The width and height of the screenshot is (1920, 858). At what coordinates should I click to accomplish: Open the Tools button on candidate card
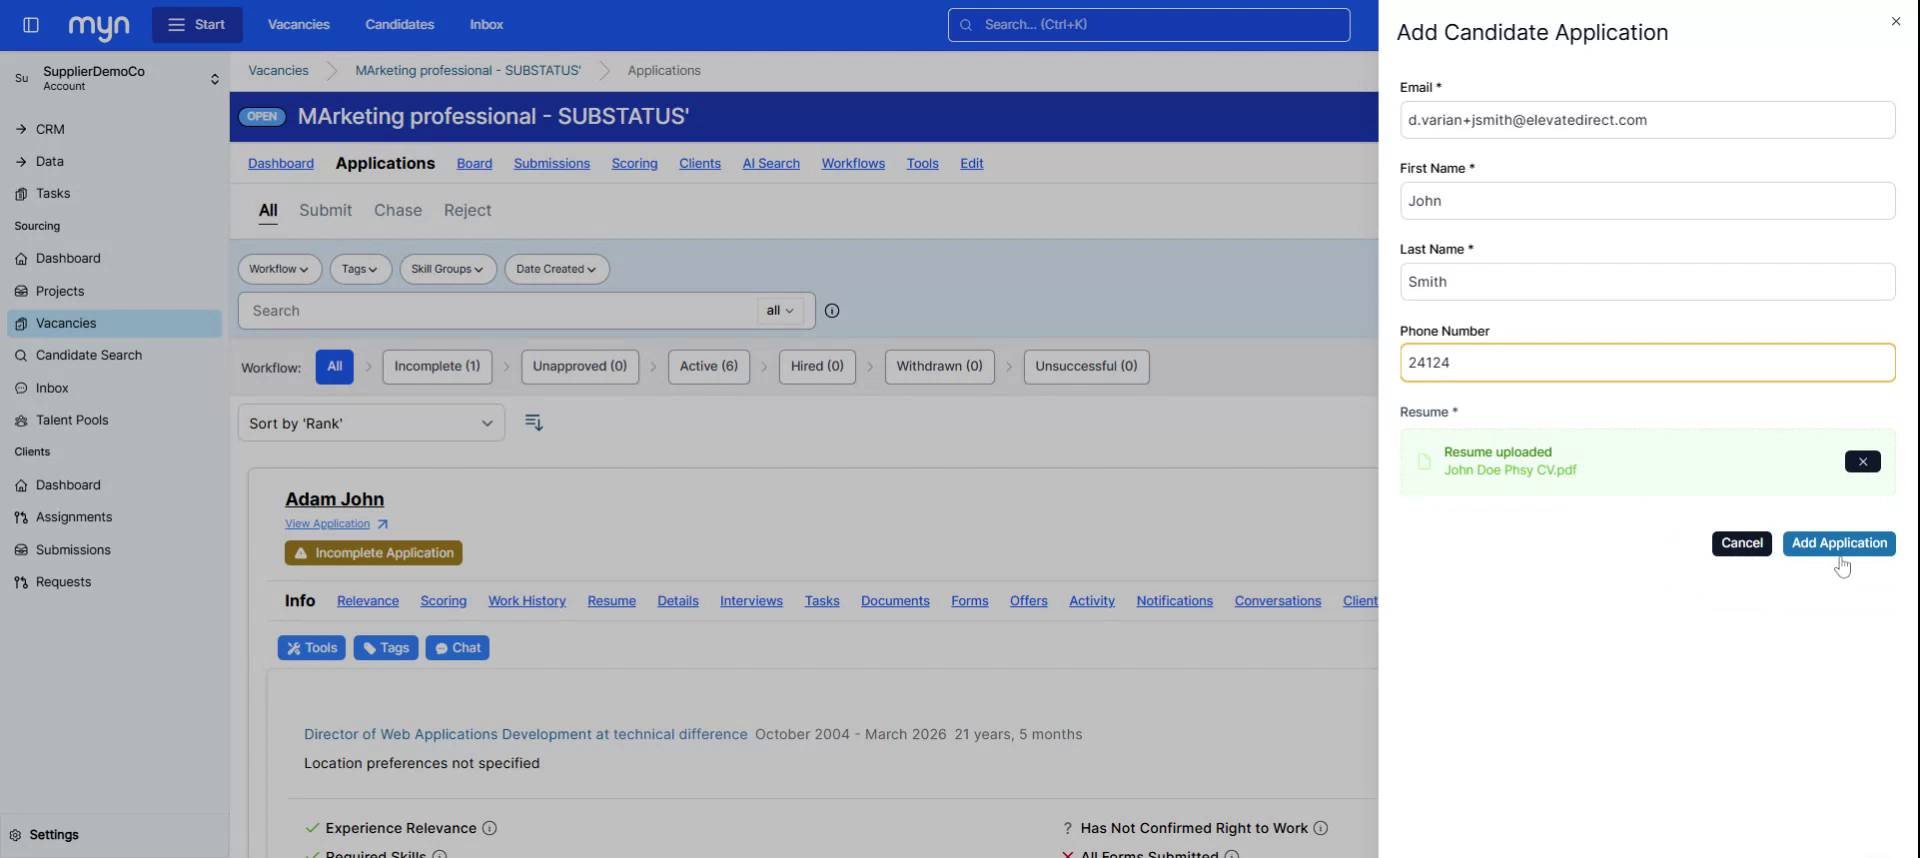pyautogui.click(x=312, y=648)
